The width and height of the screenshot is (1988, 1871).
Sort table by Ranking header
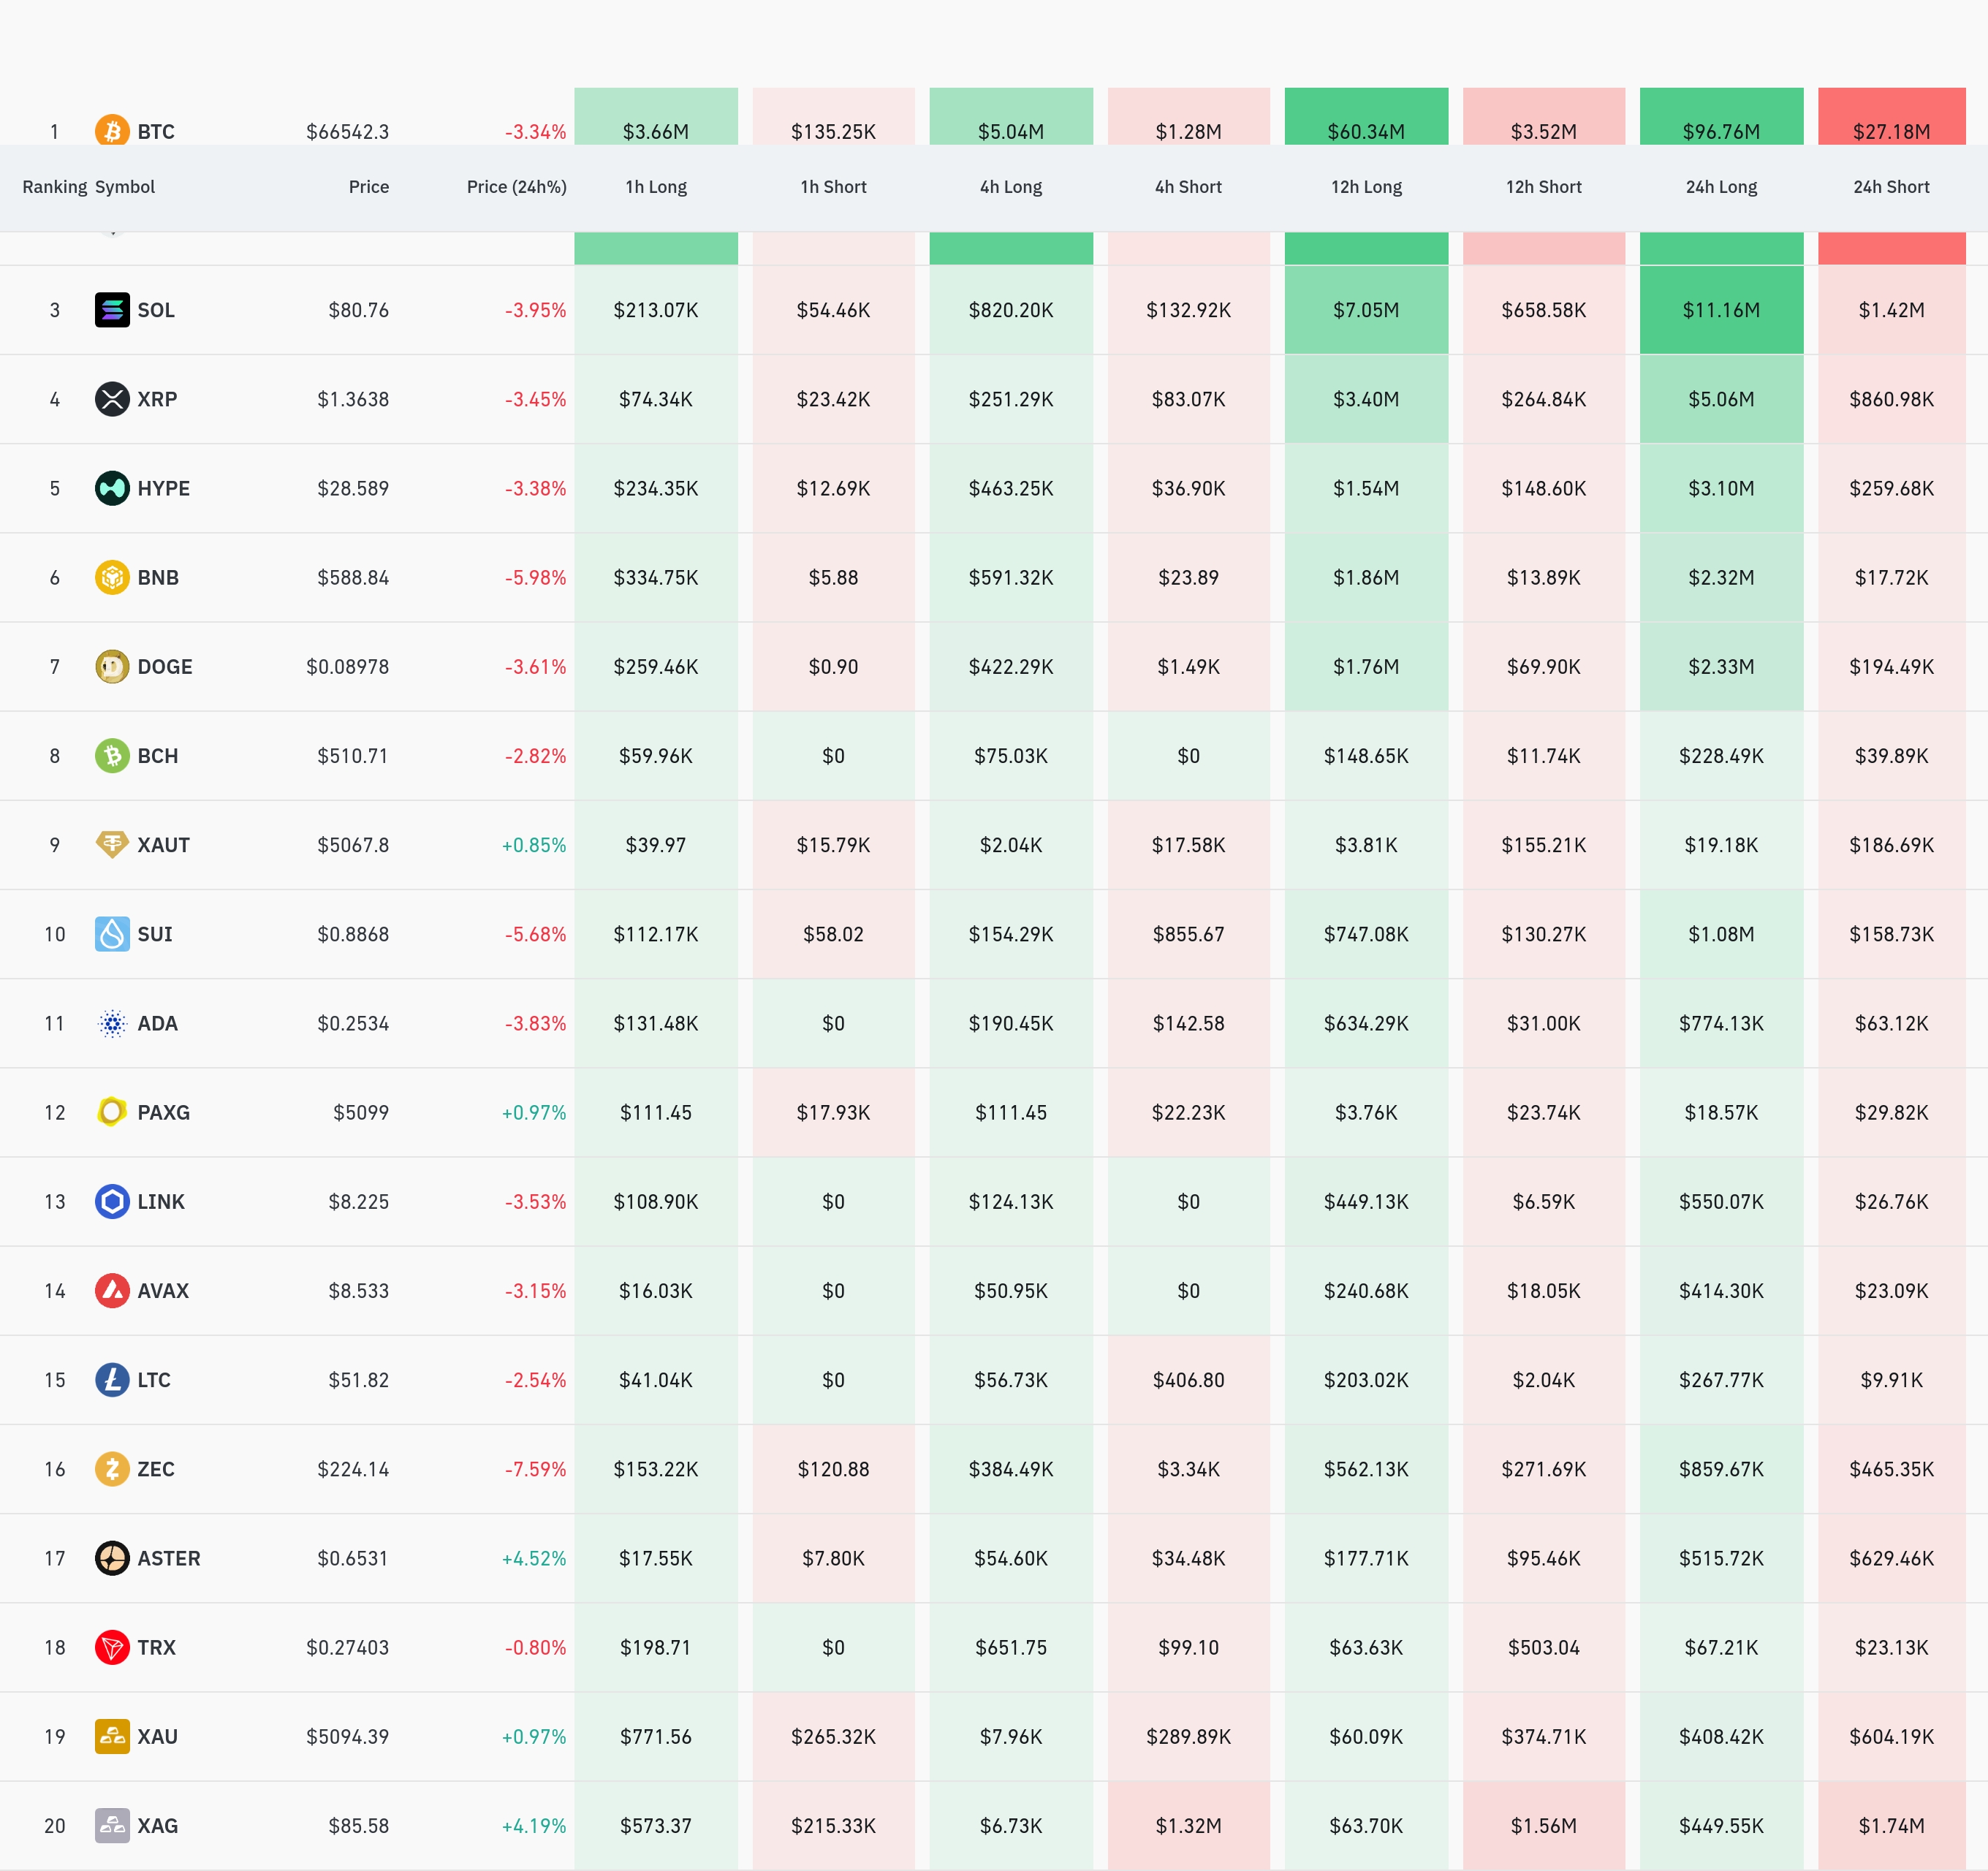point(54,187)
